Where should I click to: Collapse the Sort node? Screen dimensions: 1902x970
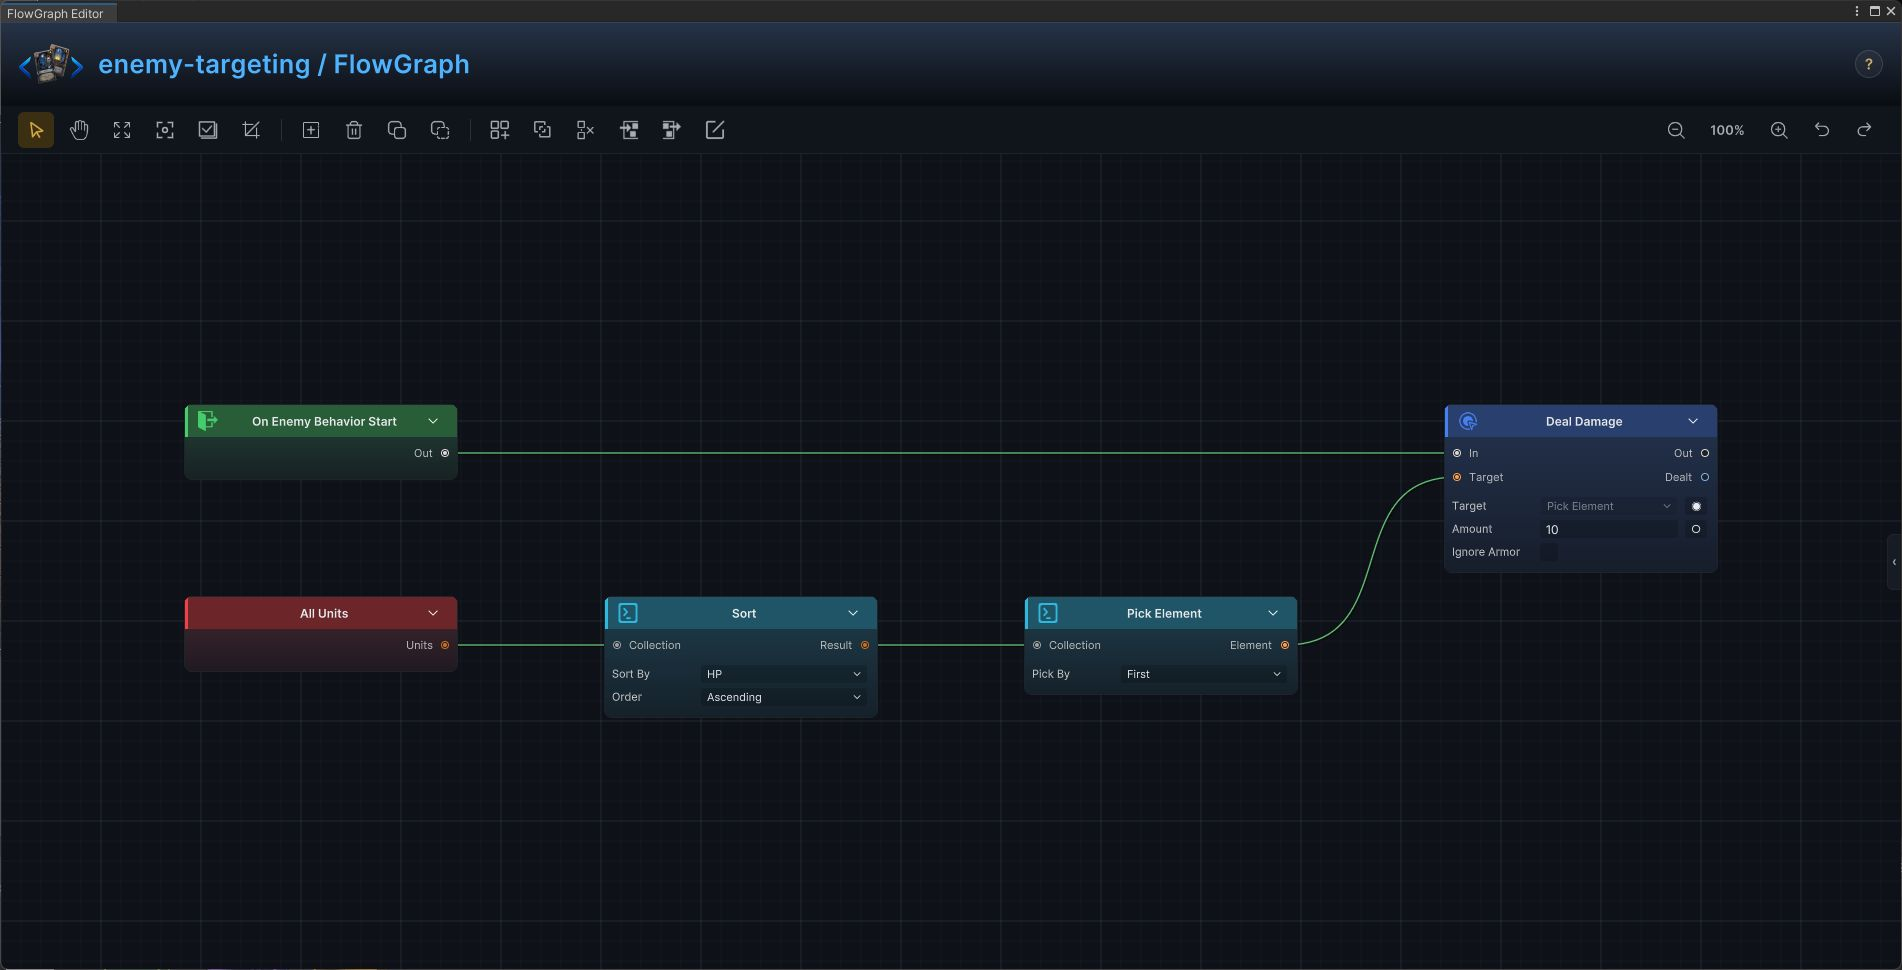click(x=853, y=613)
